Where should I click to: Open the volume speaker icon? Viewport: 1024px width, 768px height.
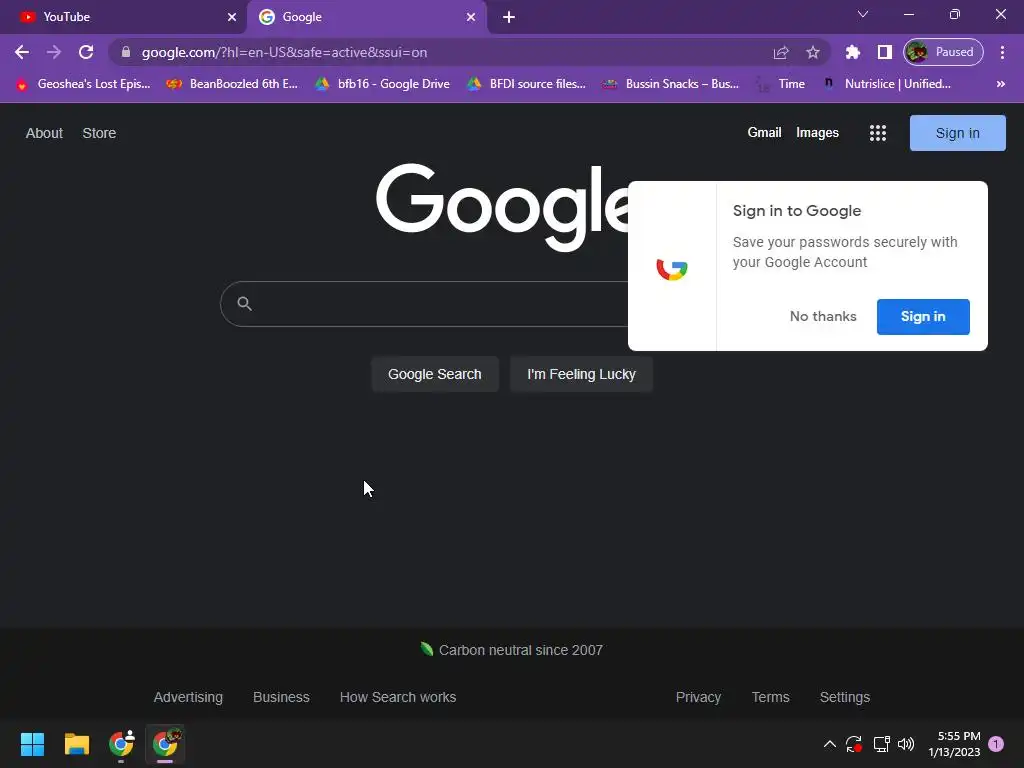pyautogui.click(x=906, y=744)
